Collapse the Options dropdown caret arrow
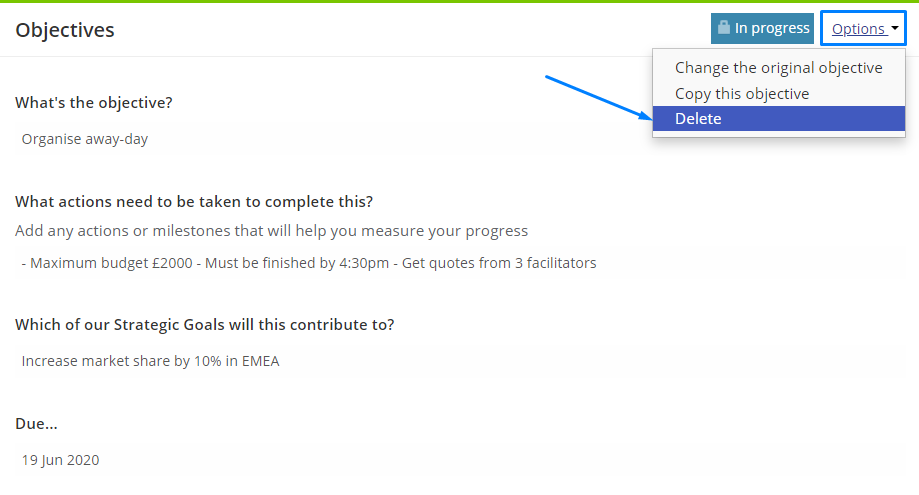 click(895, 28)
